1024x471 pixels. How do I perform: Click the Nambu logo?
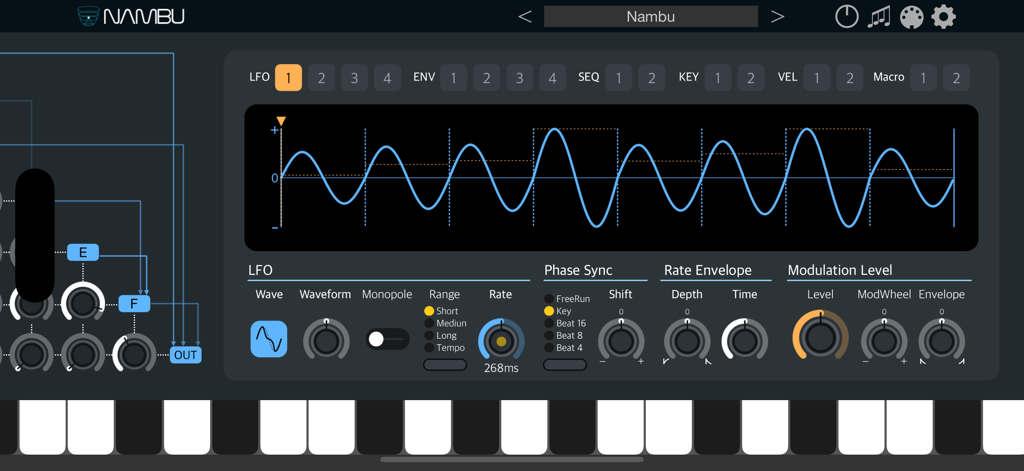tap(131, 16)
